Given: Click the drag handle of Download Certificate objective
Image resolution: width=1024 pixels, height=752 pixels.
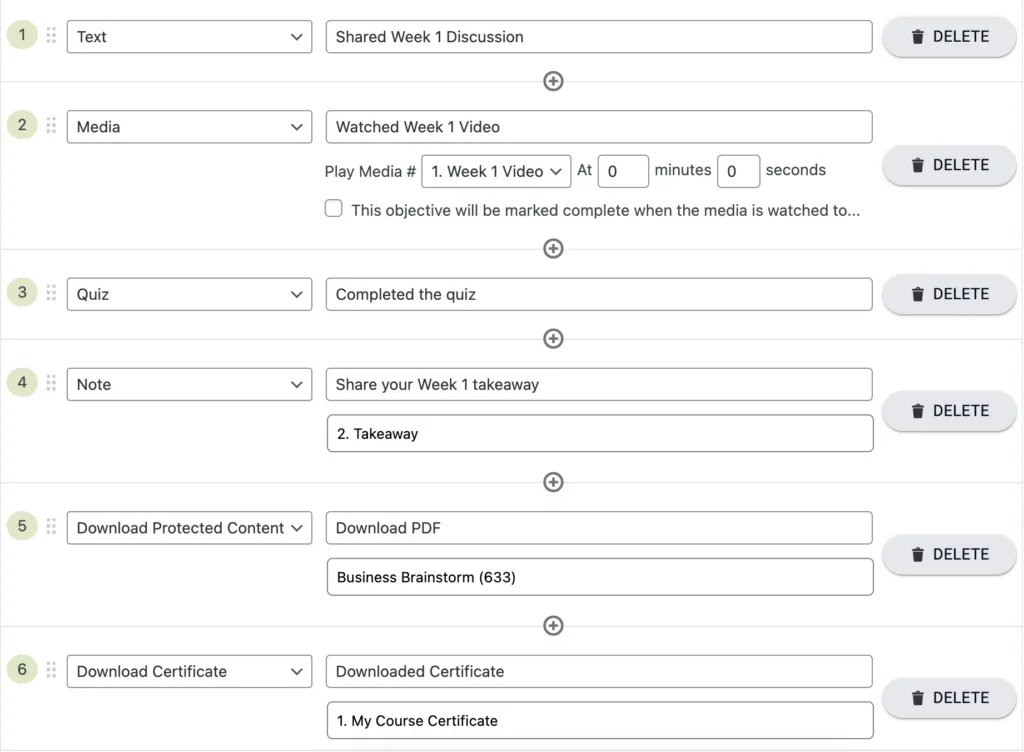Looking at the screenshot, I should 51,671.
